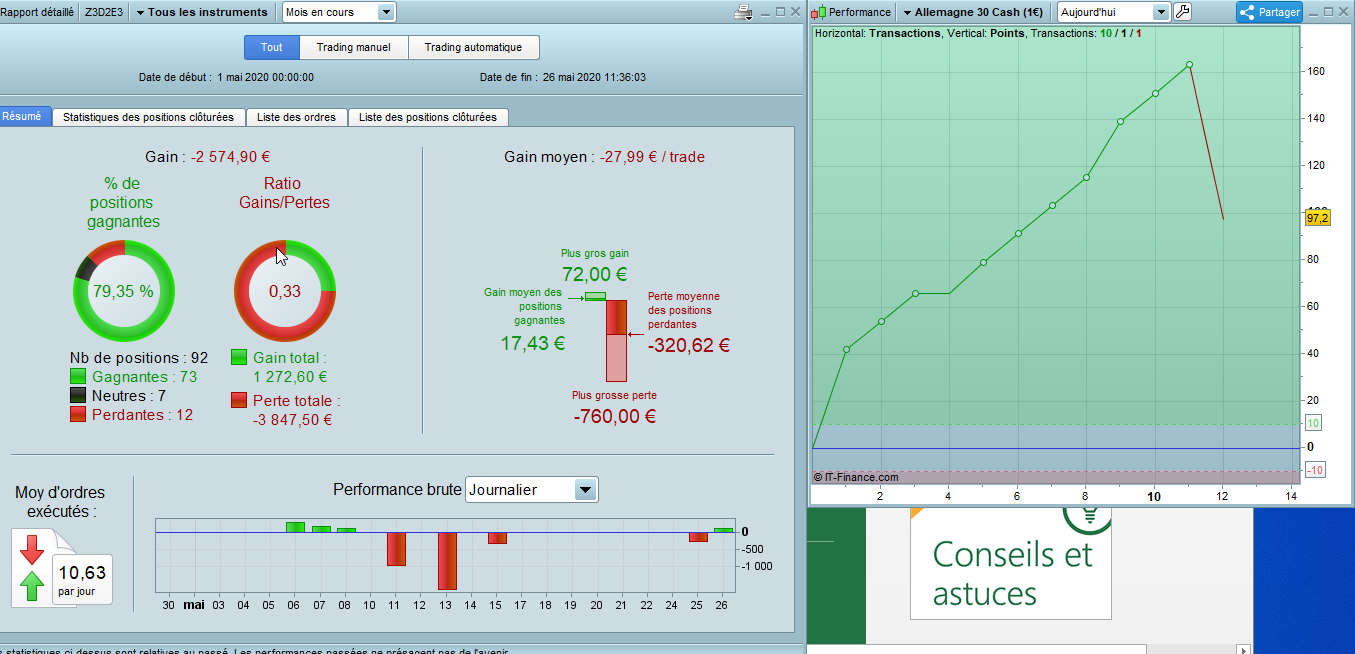Click the red Perte totale swatch

tap(239, 400)
